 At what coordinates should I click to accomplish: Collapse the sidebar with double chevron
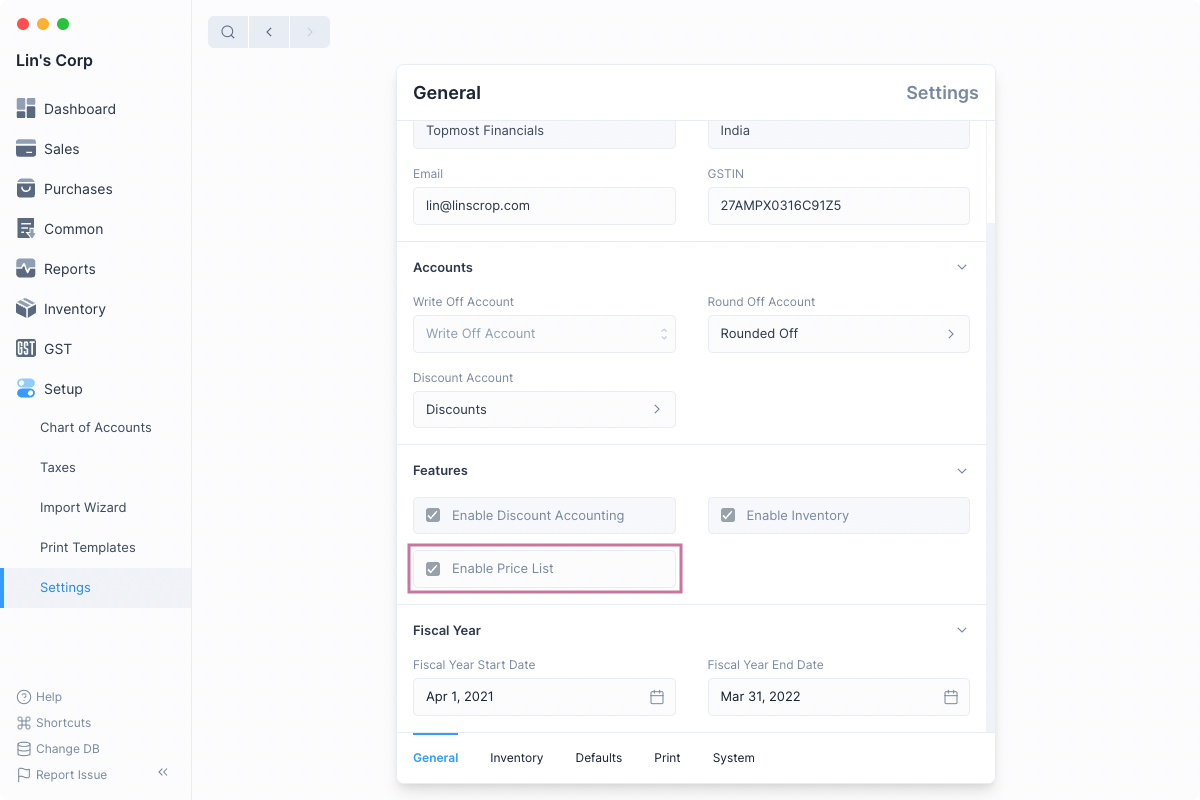(x=163, y=773)
